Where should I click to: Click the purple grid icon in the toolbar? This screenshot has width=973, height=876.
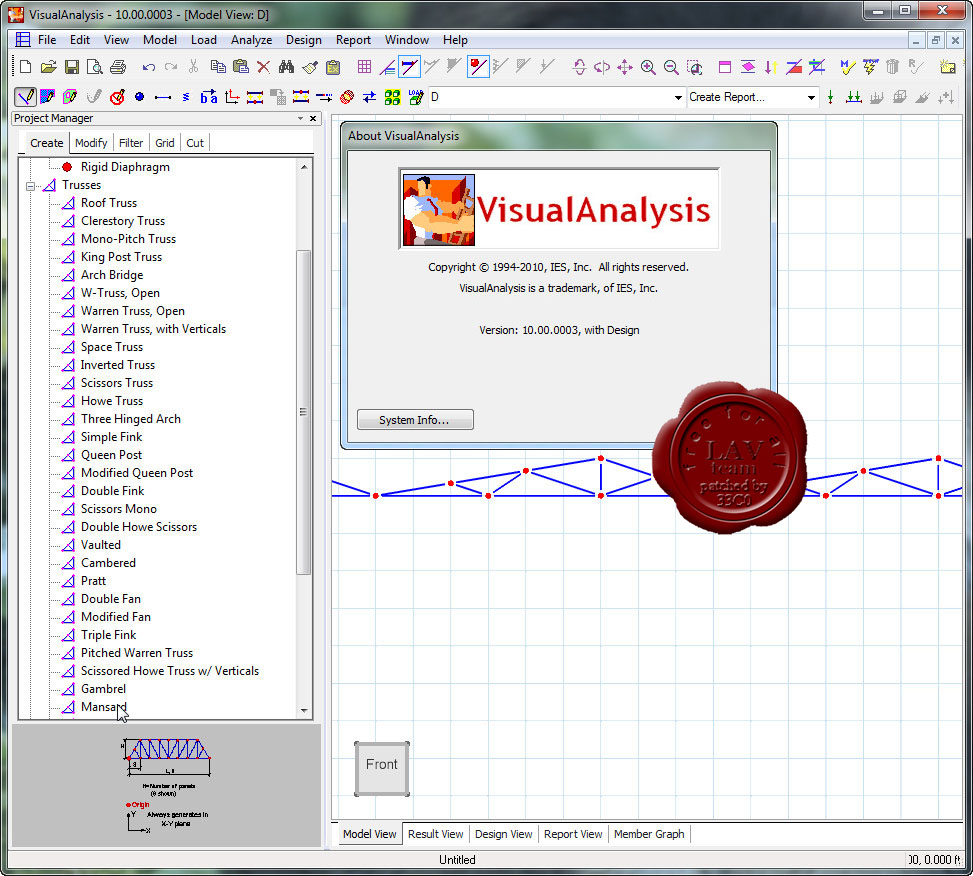pyautogui.click(x=364, y=67)
